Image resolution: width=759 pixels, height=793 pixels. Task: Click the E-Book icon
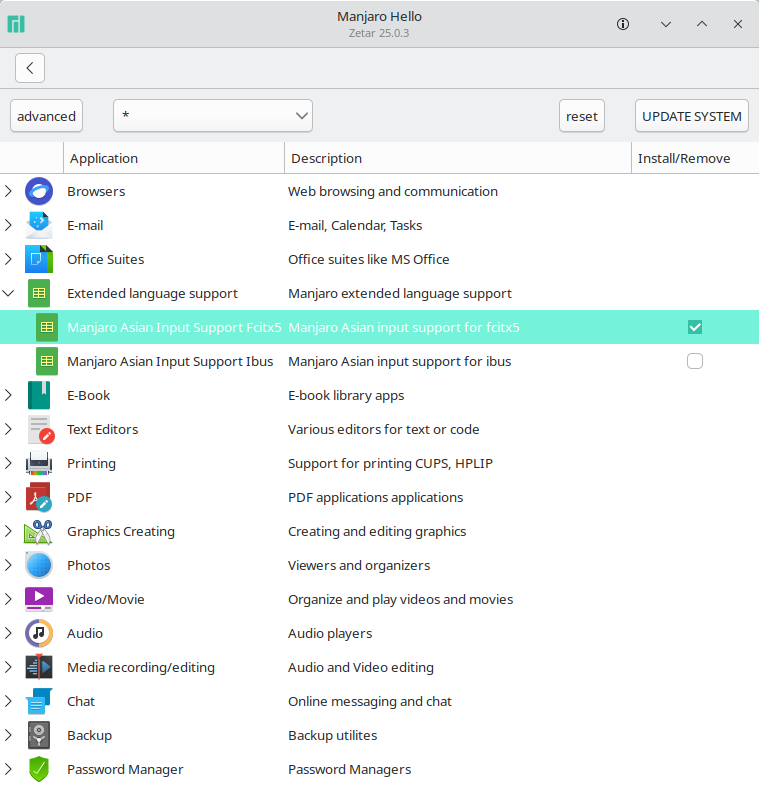pos(39,395)
